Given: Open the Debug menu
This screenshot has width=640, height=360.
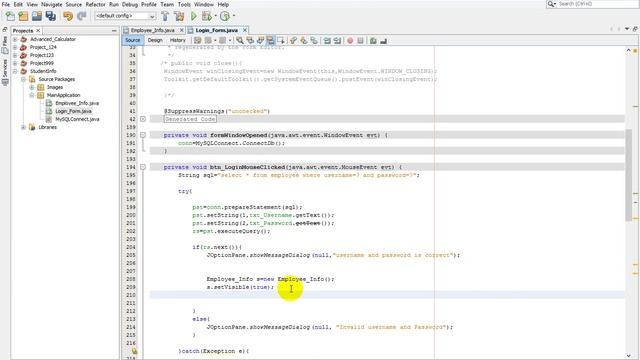Looking at the screenshot, I should click(130, 4).
